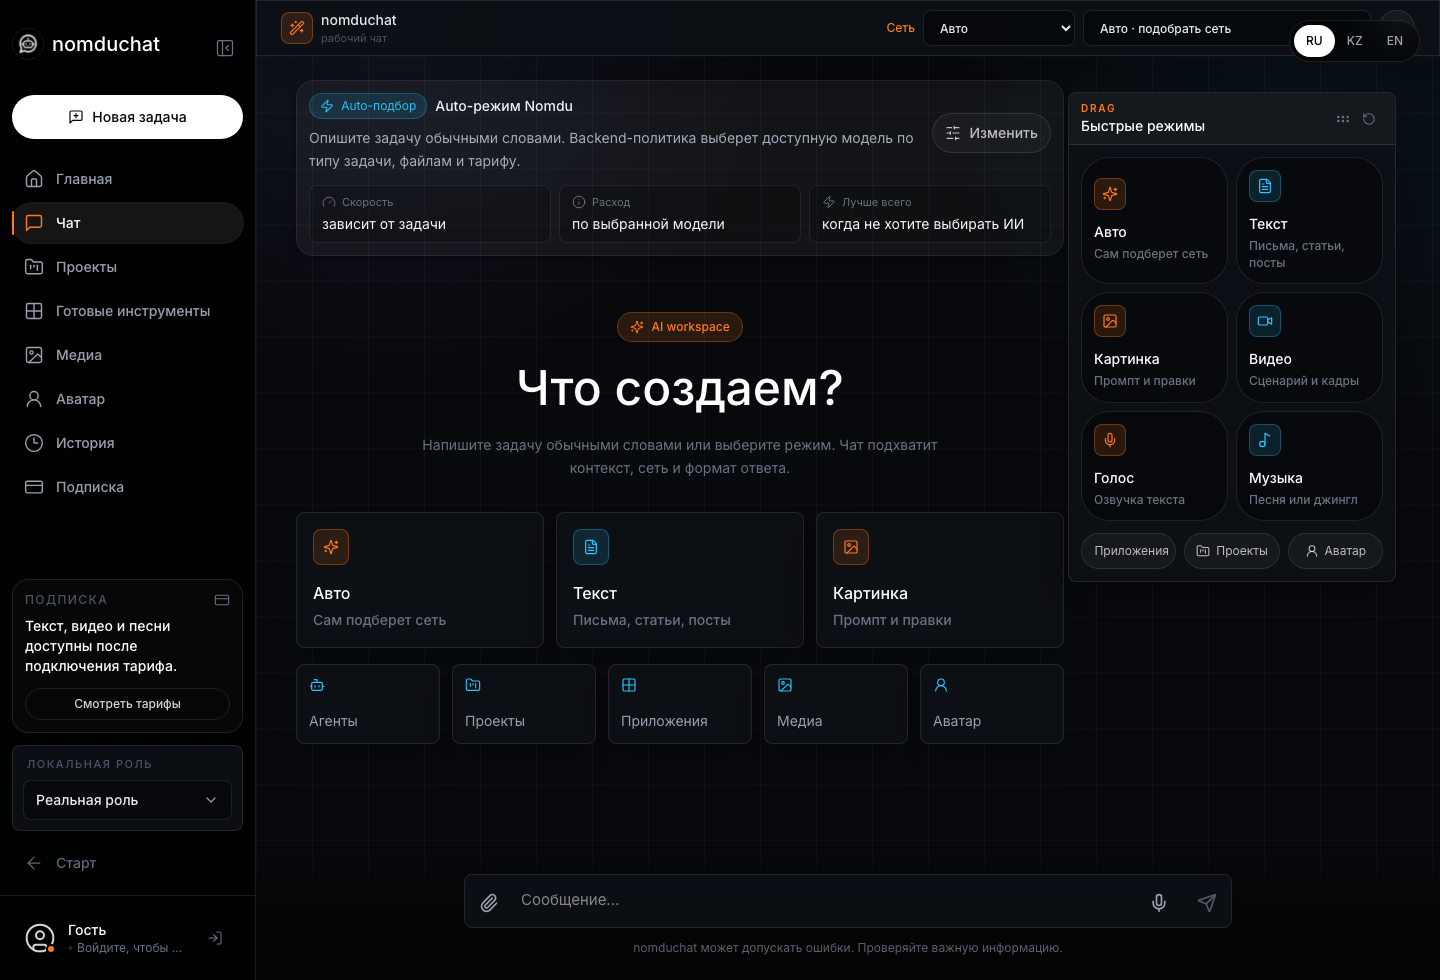Click the Auto-подбор badge

pyautogui.click(x=368, y=106)
